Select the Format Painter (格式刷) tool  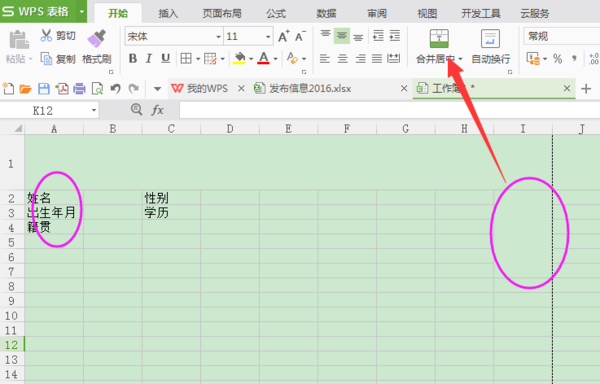pos(96,47)
